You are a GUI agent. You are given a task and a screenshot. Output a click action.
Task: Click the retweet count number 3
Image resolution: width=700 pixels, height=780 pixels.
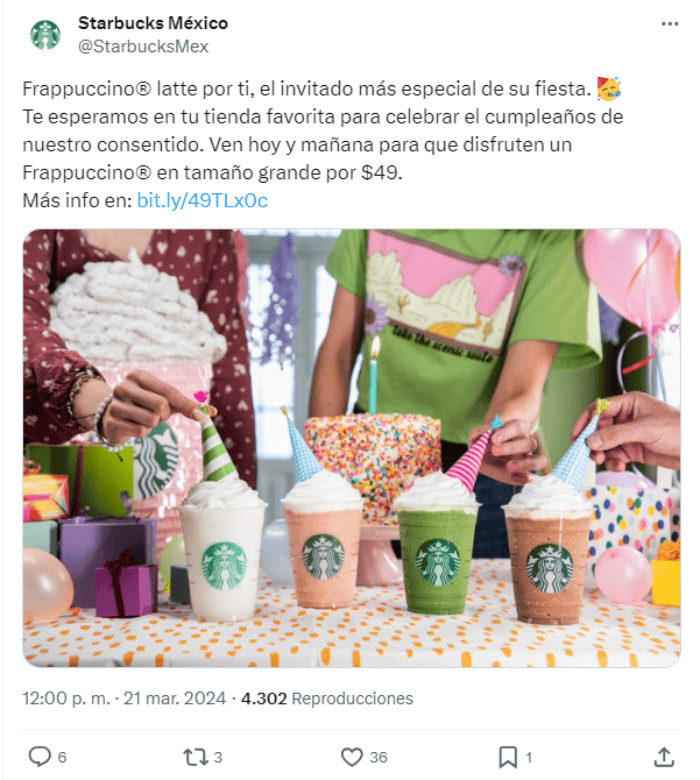[x=218, y=758]
